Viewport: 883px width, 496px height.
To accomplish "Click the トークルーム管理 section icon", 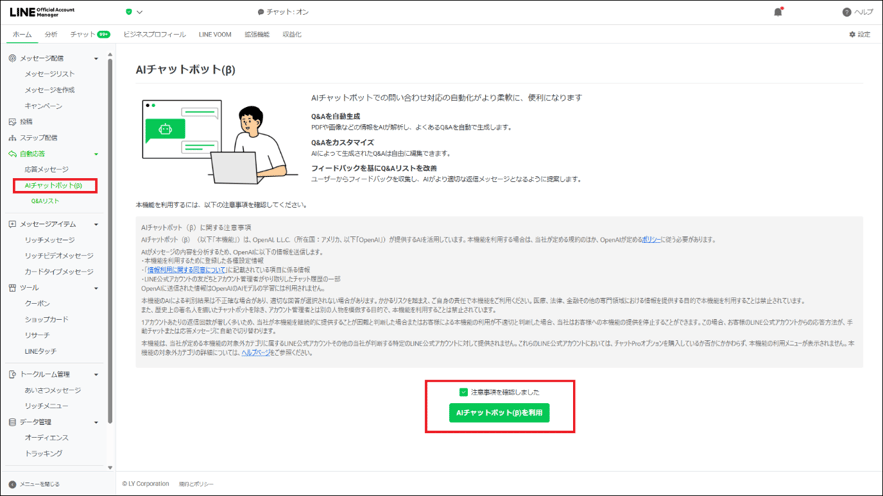I will tap(12, 374).
